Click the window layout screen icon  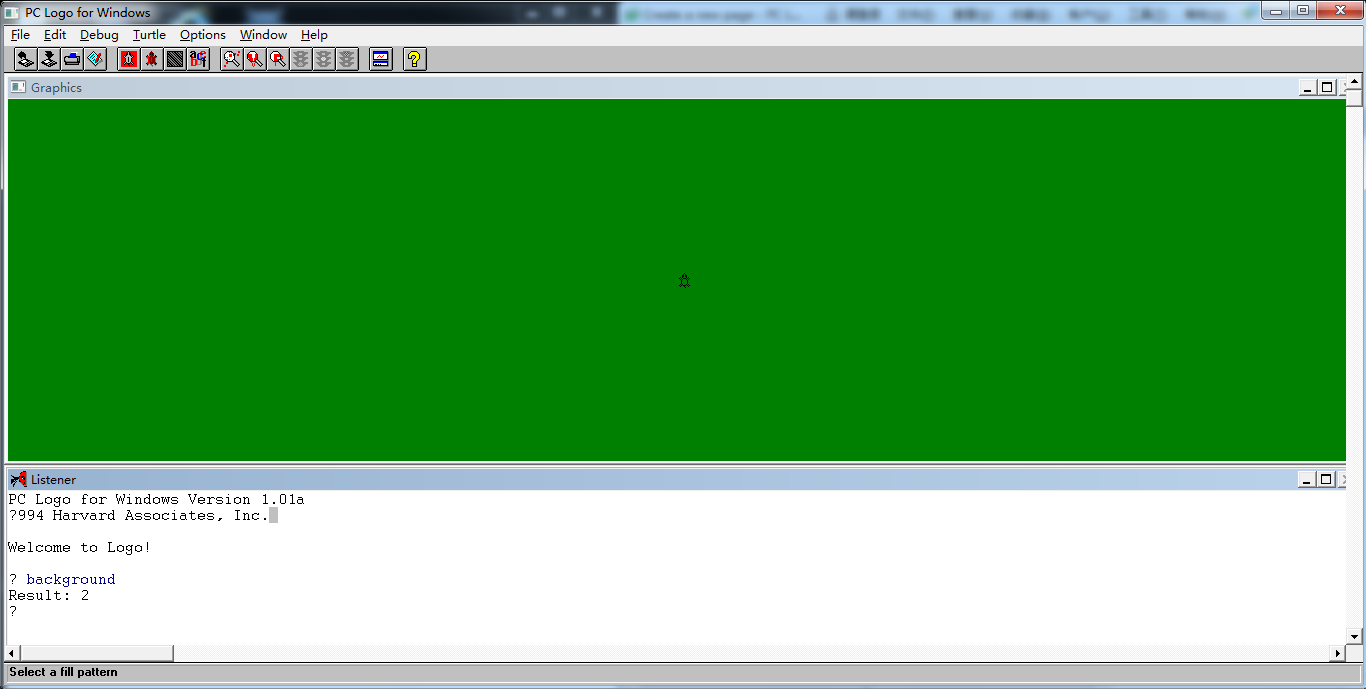pos(381,59)
